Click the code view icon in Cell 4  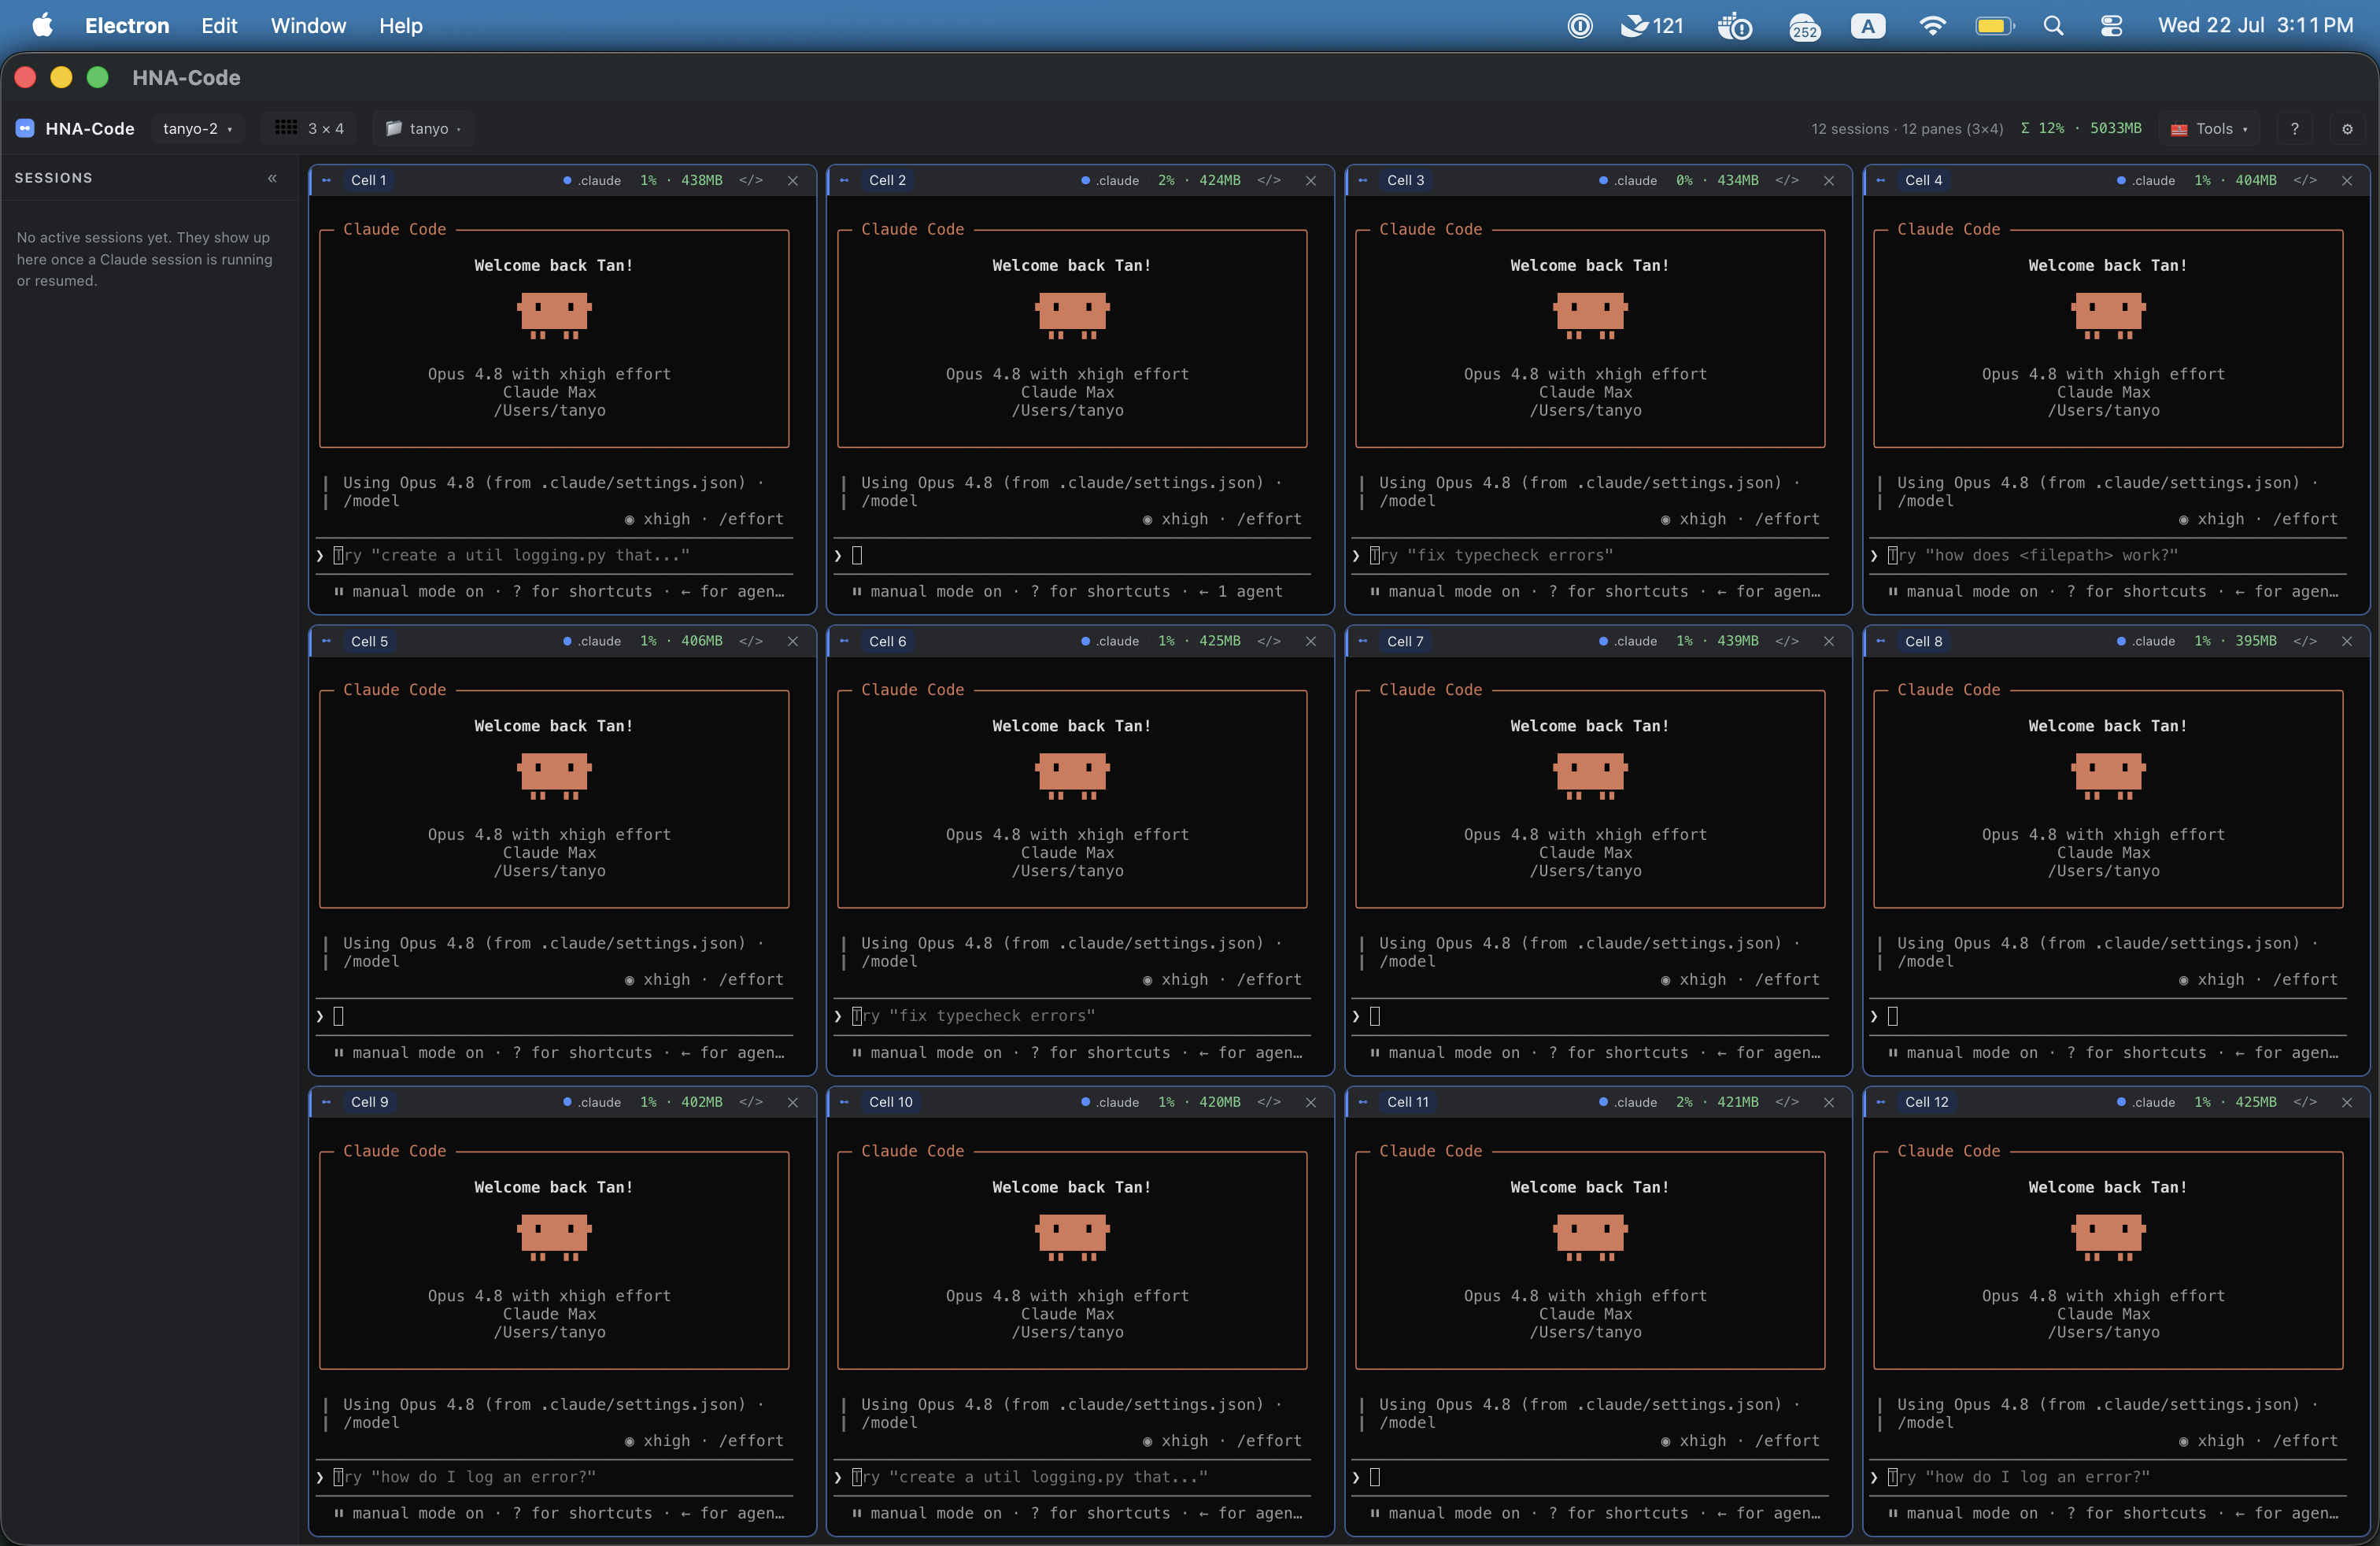[x=2304, y=180]
